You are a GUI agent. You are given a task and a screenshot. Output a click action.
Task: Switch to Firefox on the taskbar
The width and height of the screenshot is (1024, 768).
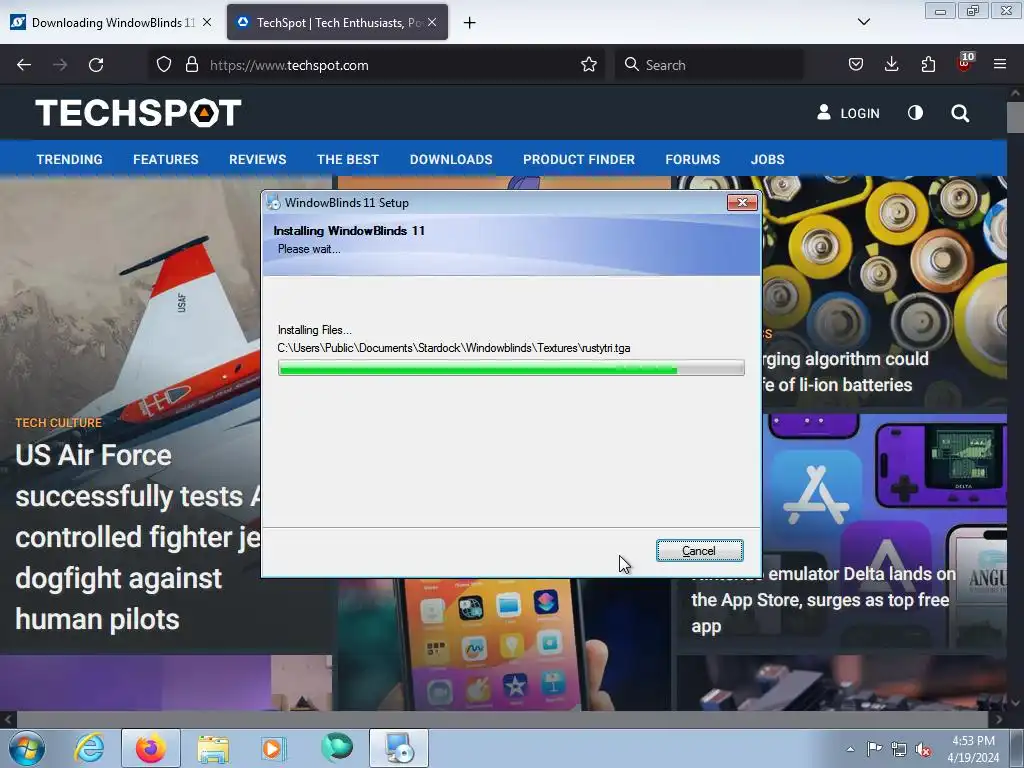point(151,748)
